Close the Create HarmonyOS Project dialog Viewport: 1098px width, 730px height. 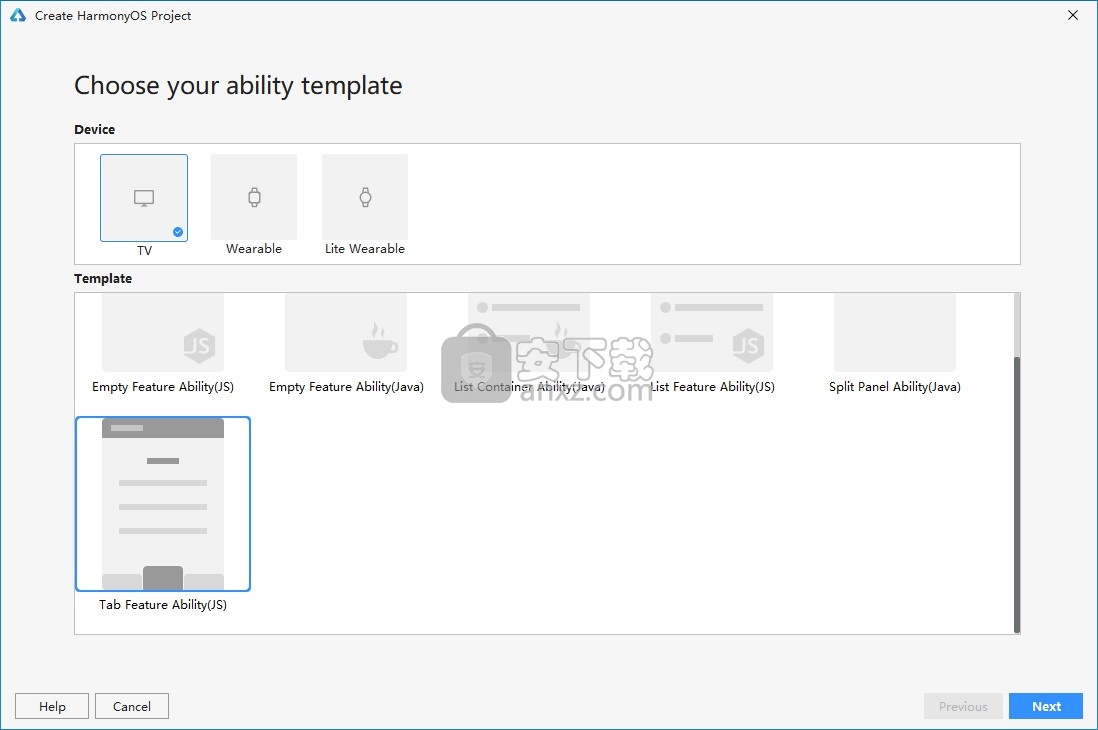1073,15
